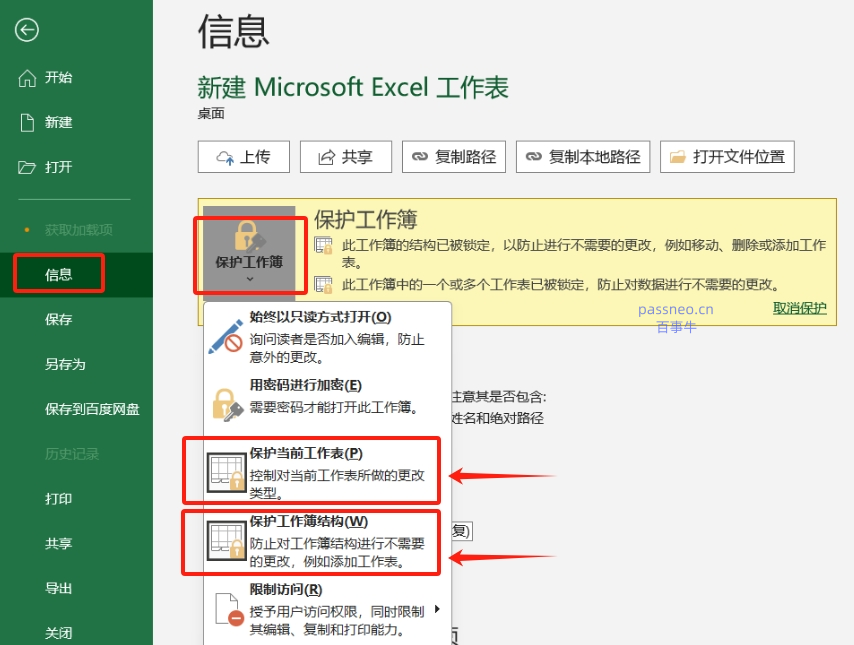Image resolution: width=854 pixels, height=645 pixels.
Task: Click the sheet lock icon for 保护工作簿结构
Action: (226, 540)
